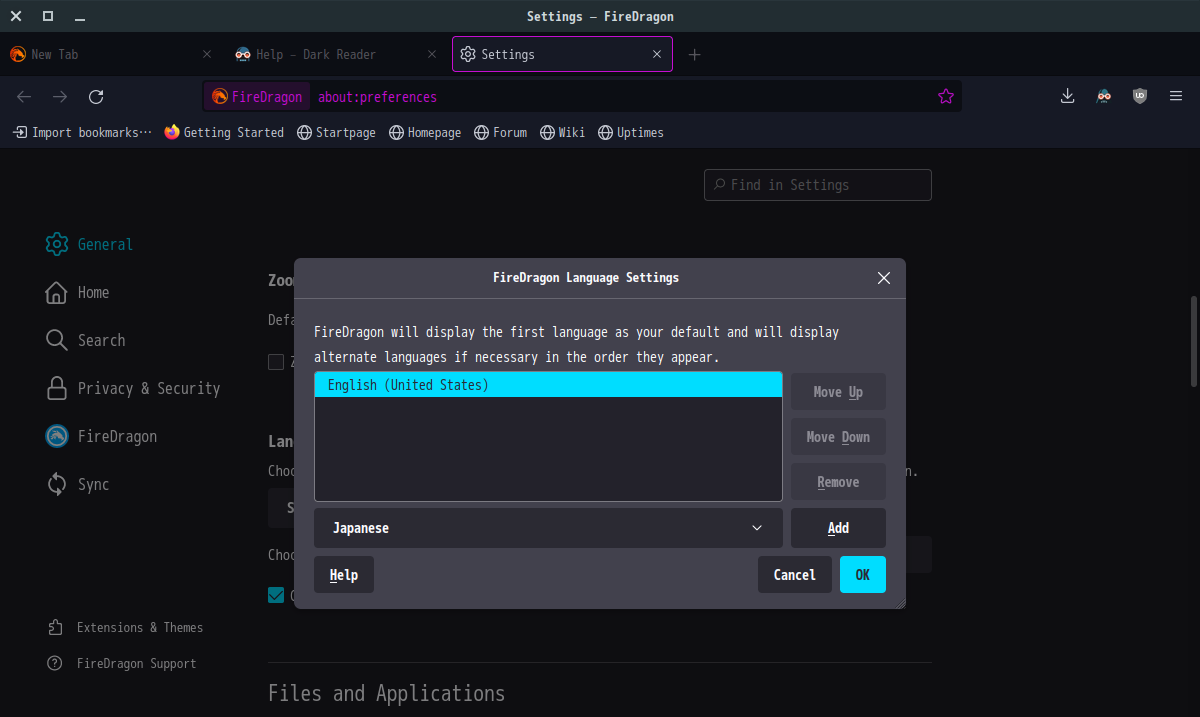The image size is (1200, 717).
Task: Click the back navigation arrow
Action: coord(24,97)
